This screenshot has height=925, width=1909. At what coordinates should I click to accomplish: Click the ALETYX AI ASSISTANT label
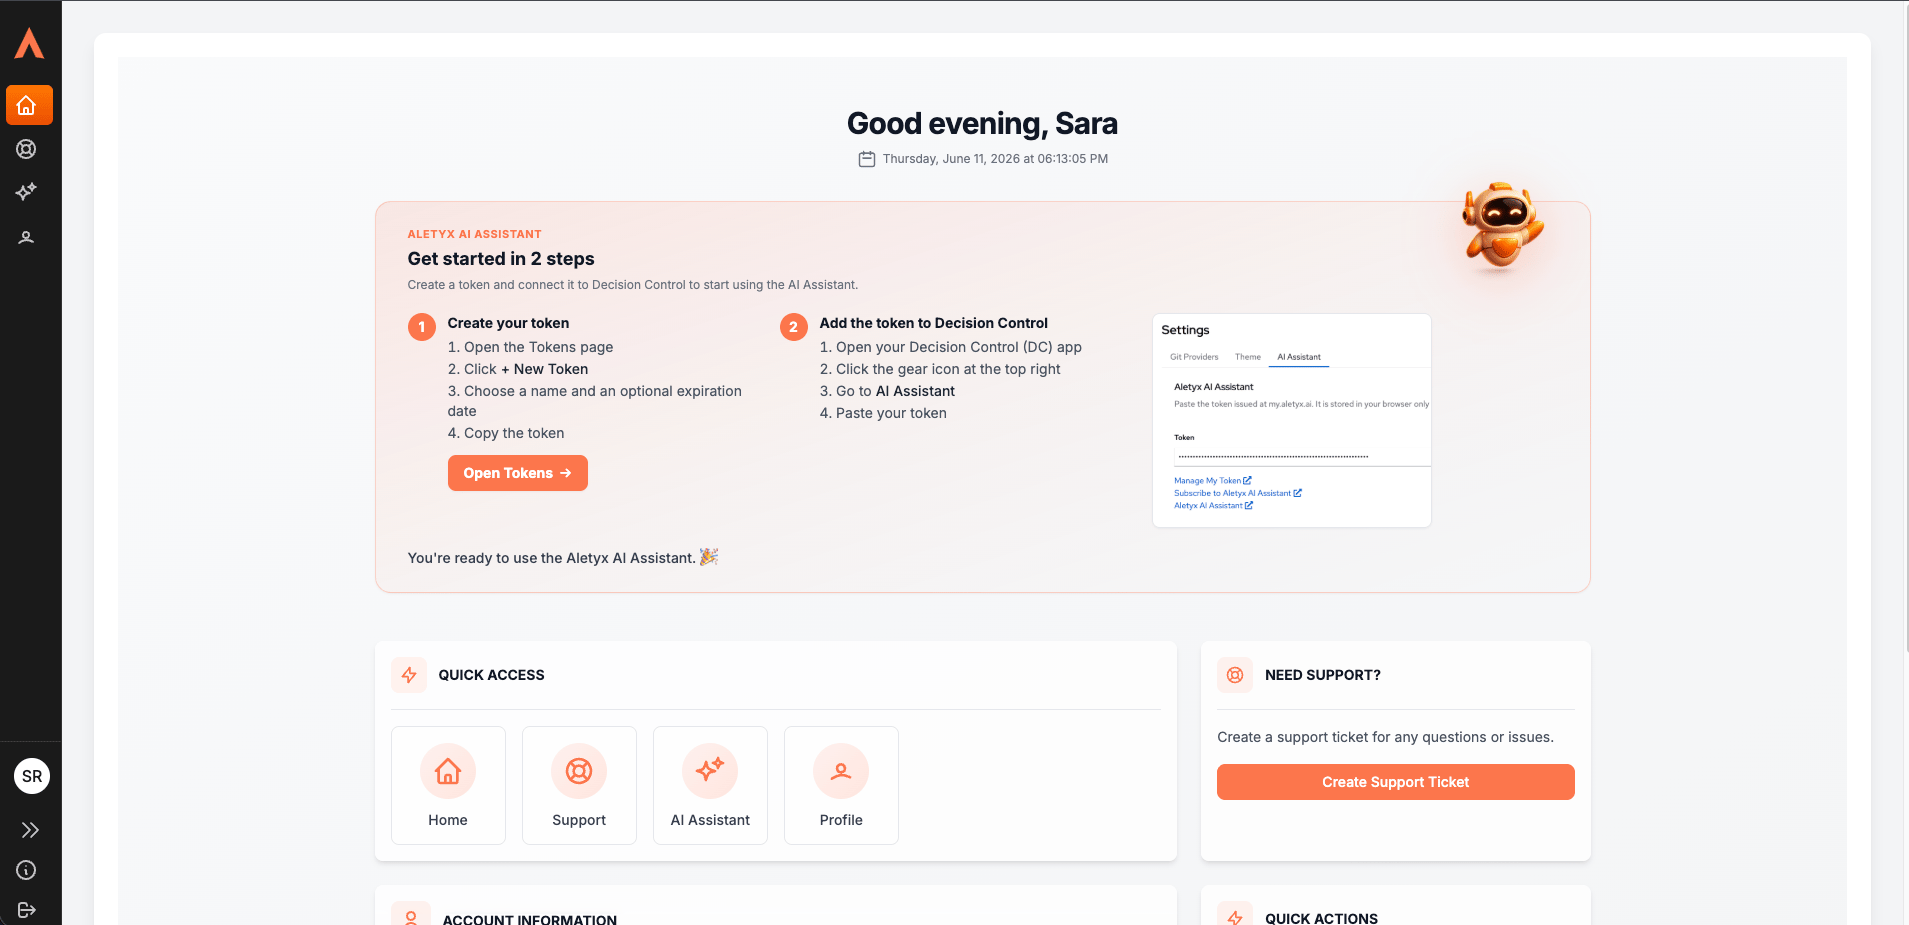pyautogui.click(x=474, y=234)
